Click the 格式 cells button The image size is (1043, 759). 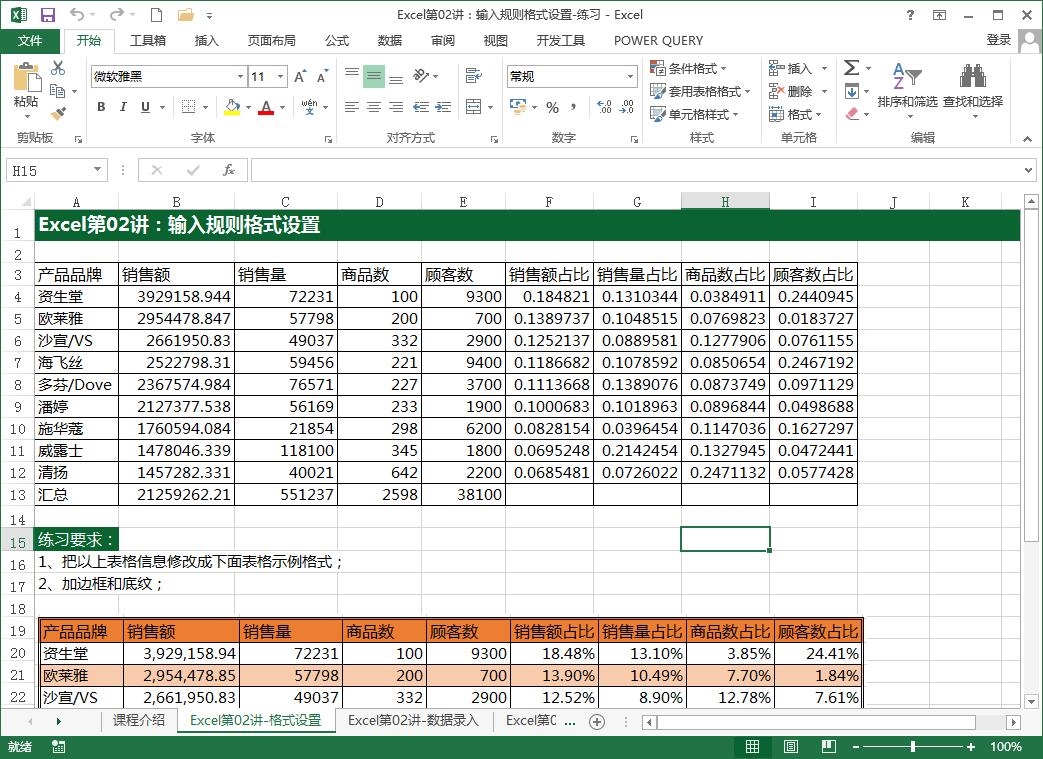point(795,114)
